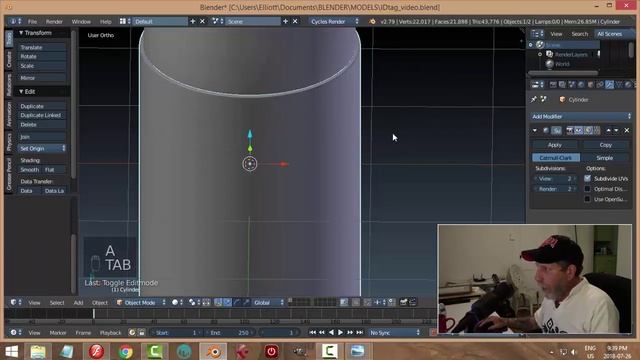Toggle 3D manipulator widget button

(x=218, y=302)
